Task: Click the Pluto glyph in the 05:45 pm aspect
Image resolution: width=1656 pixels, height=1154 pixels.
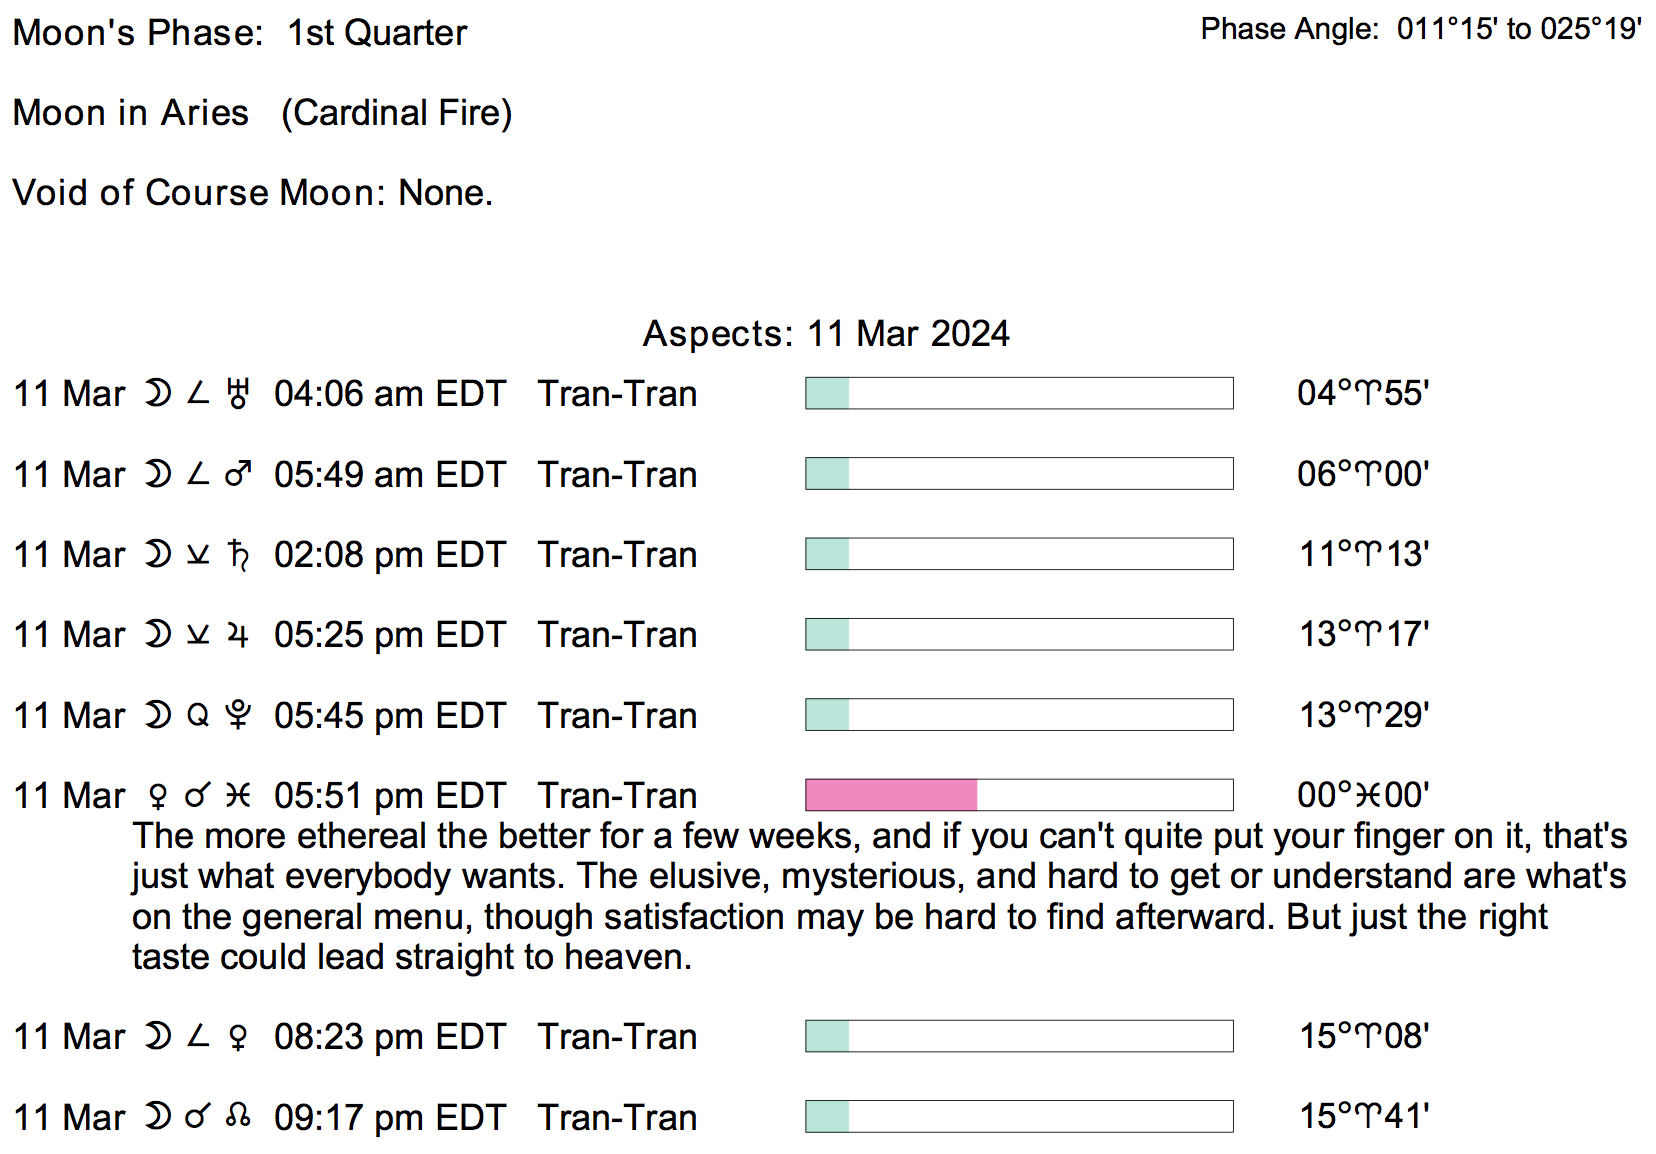Action: (x=237, y=715)
